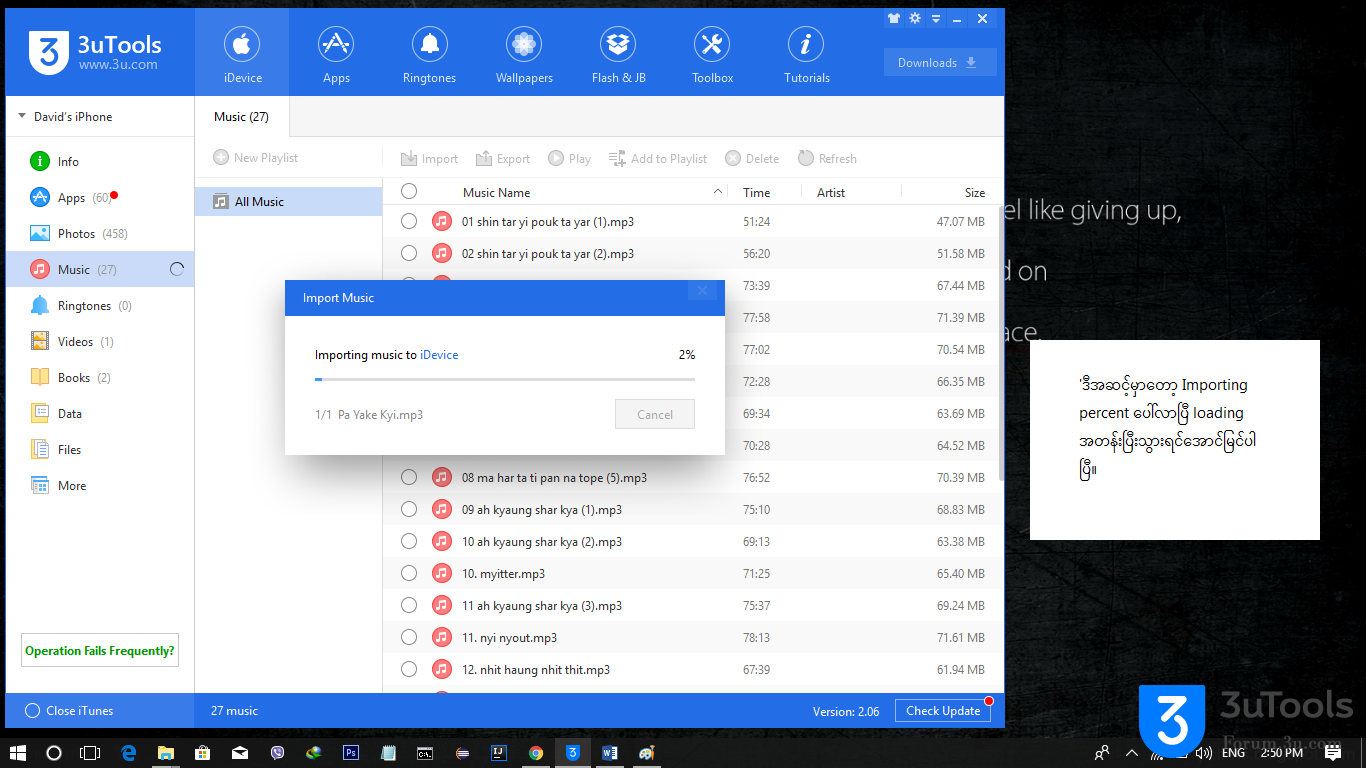Open the iDevice section

point(242,54)
